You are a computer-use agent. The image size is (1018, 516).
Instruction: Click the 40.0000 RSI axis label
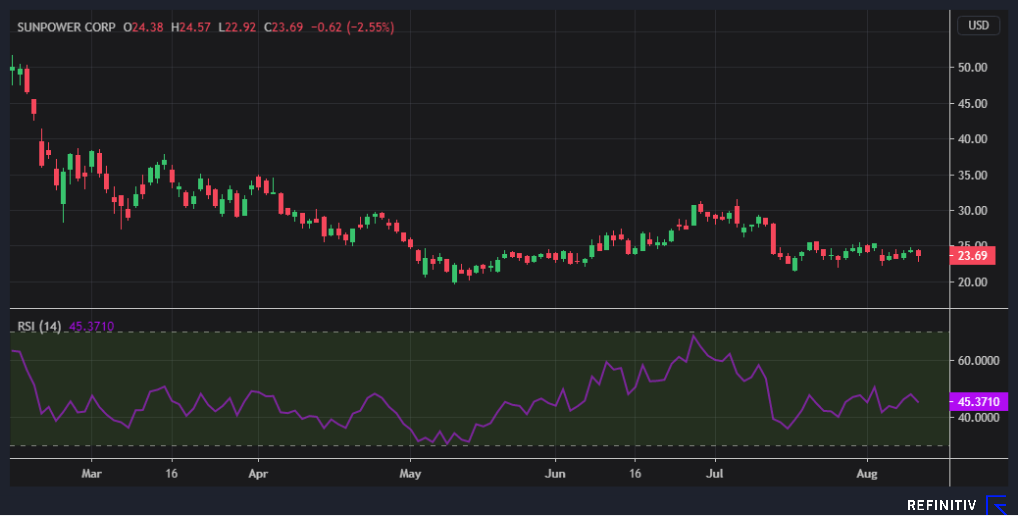978,417
